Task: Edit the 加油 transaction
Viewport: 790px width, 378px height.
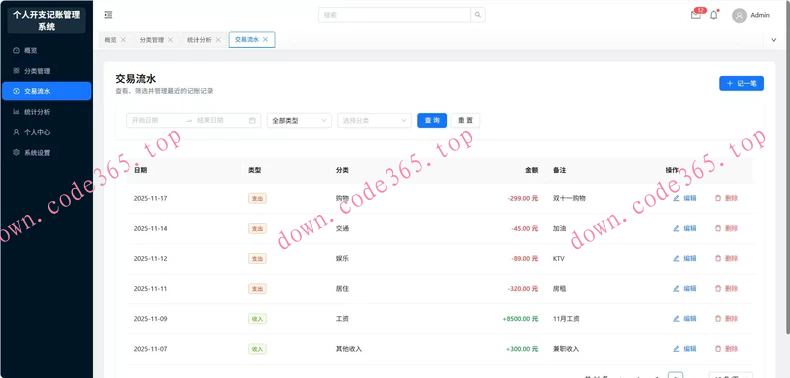Action: tap(685, 228)
